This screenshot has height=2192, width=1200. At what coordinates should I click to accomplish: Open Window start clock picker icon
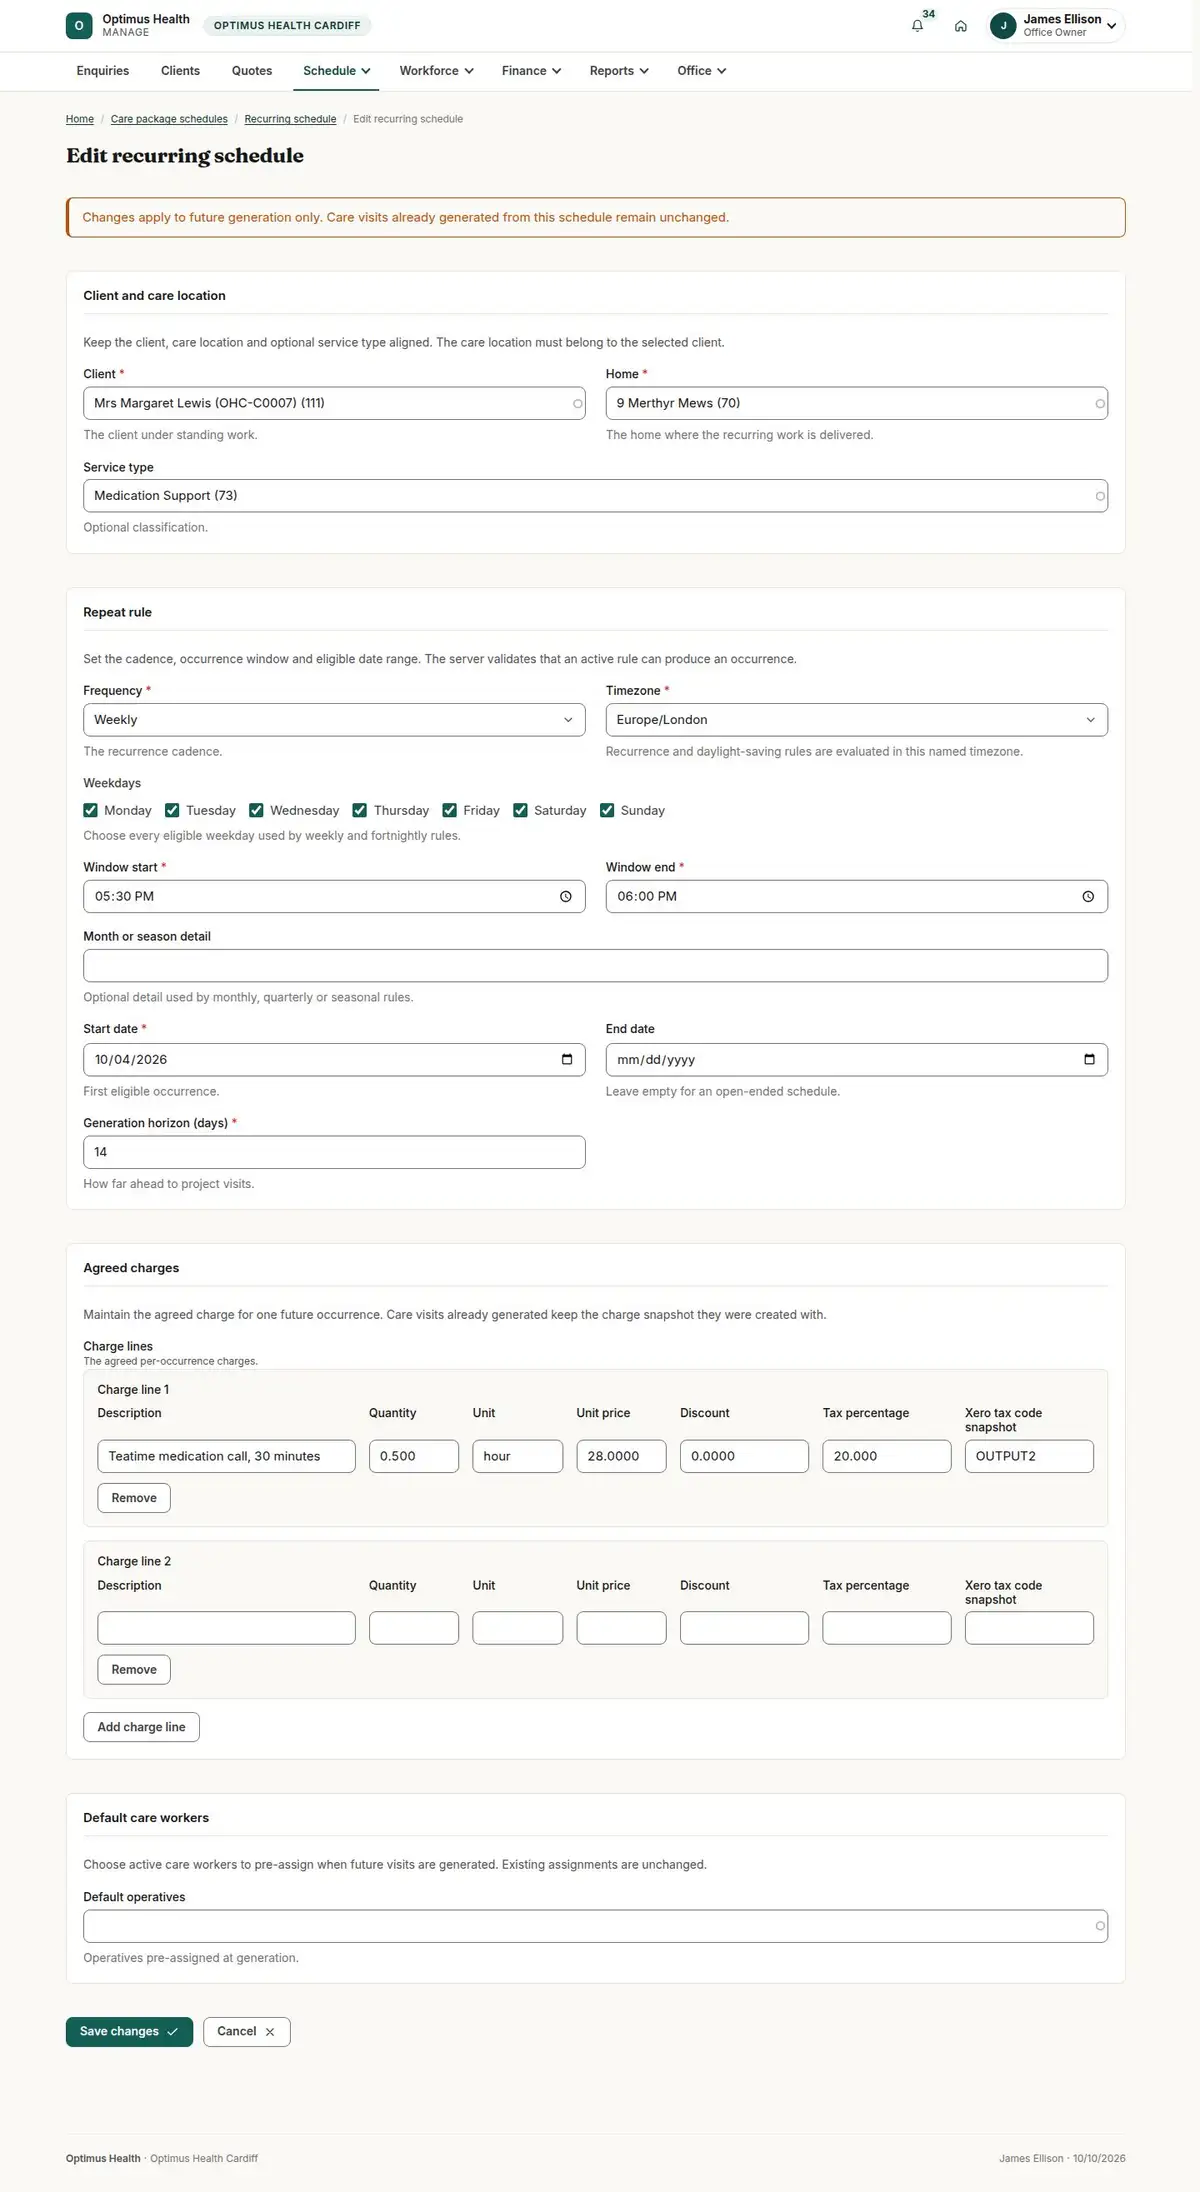566,897
